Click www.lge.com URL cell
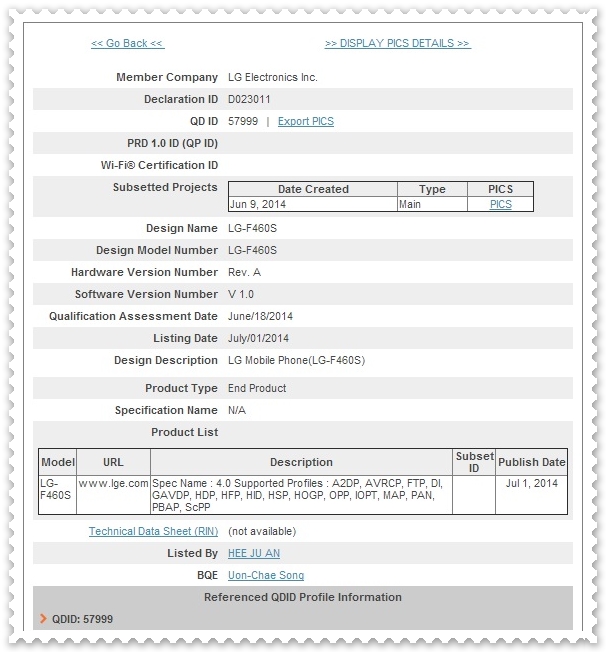Screen dimensions: 606x652 [x=113, y=495]
